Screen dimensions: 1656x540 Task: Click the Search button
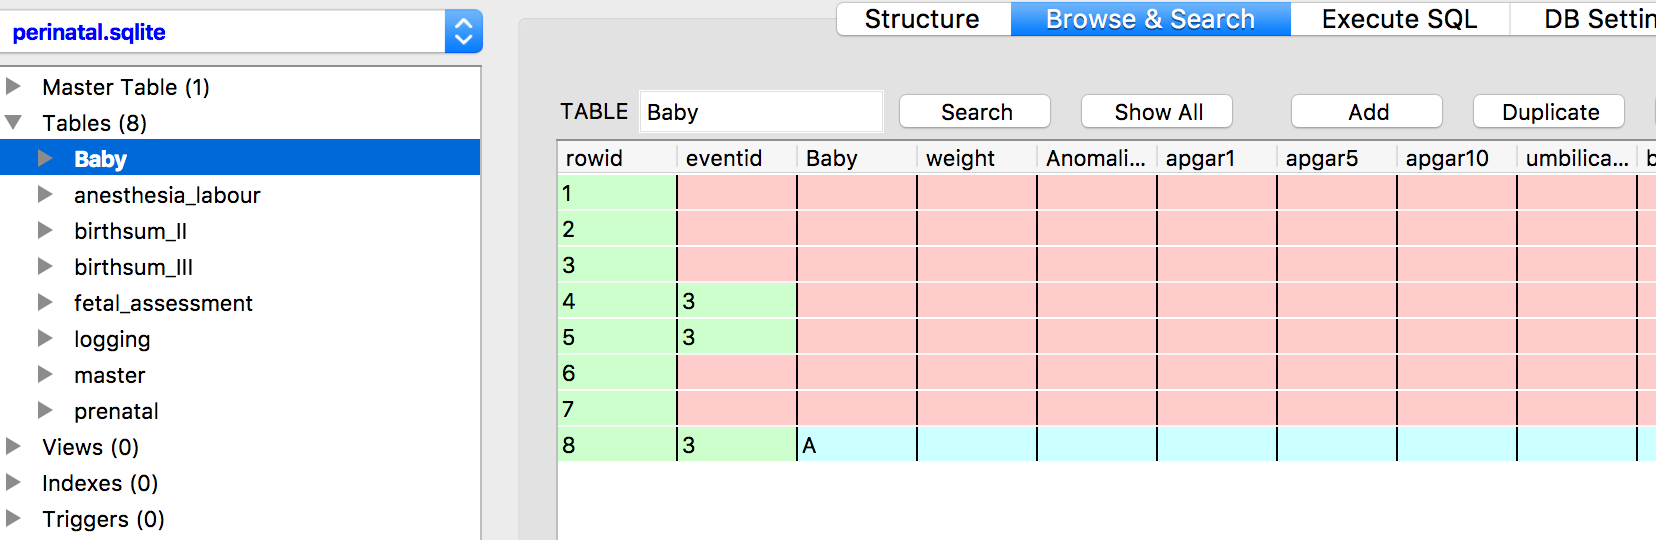click(x=976, y=112)
